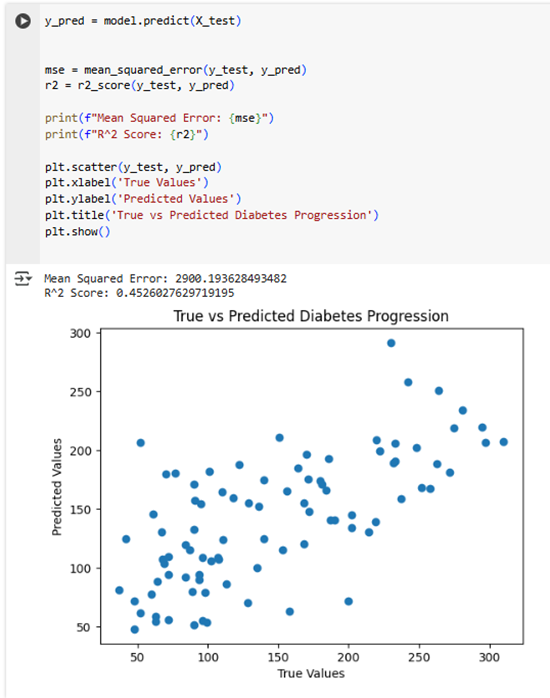Click the plt.show() line
Image resolution: width=550 pixels, height=698 pixels.
point(77,232)
